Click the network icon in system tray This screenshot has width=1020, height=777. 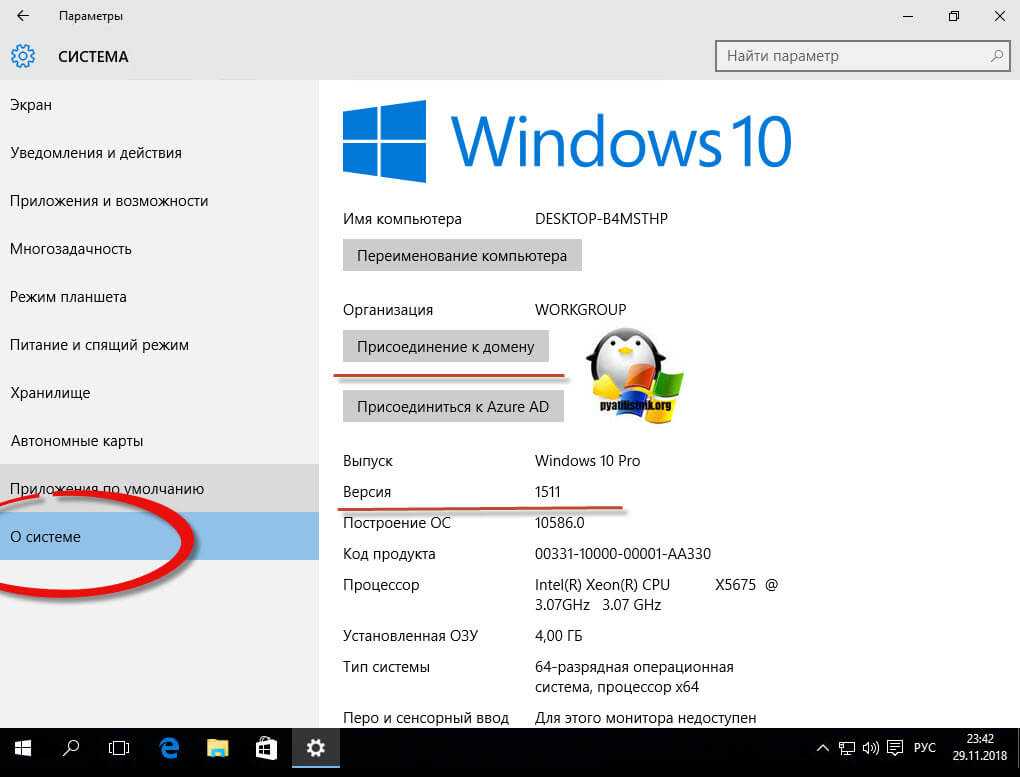click(x=846, y=748)
